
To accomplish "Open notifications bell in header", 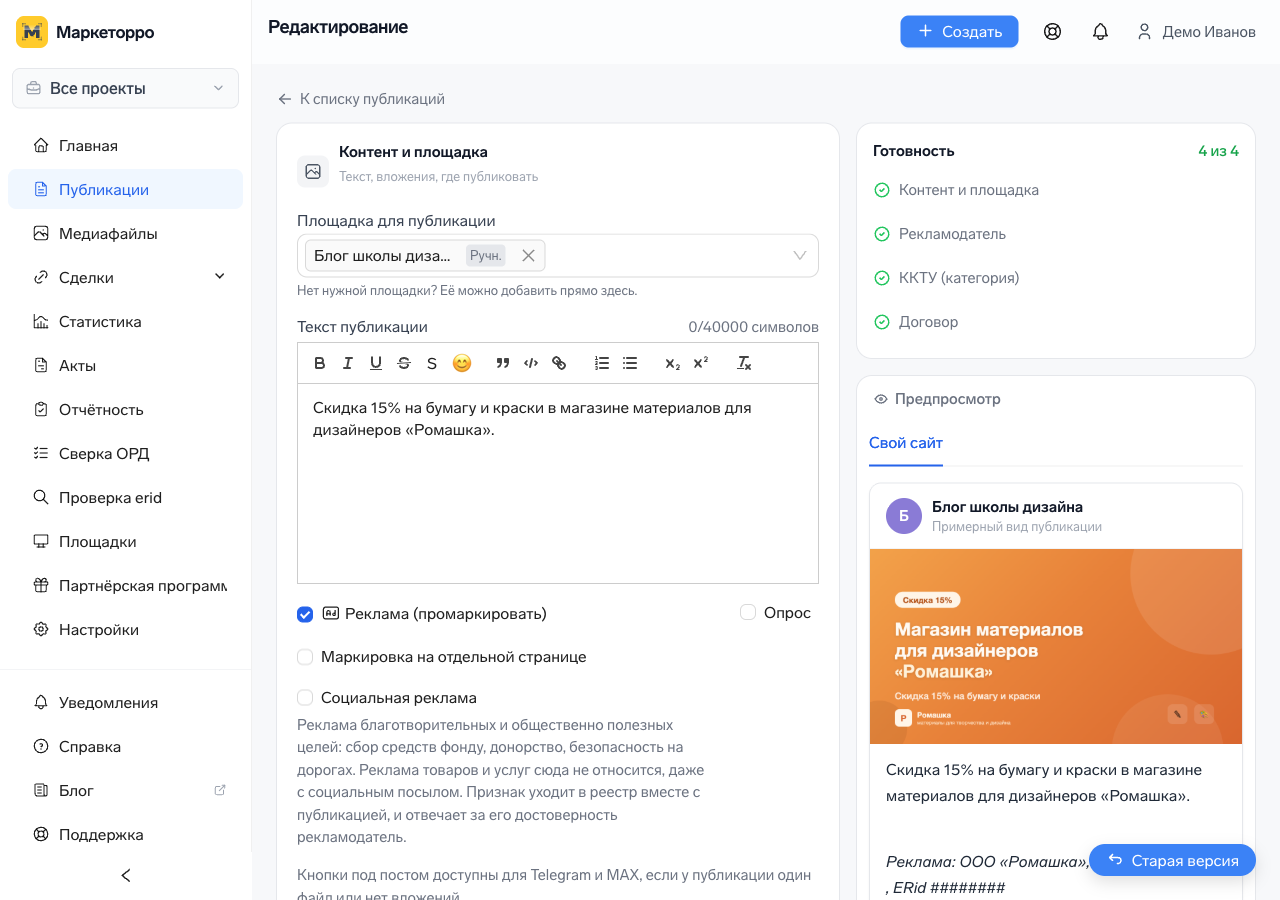I will (x=1100, y=32).
